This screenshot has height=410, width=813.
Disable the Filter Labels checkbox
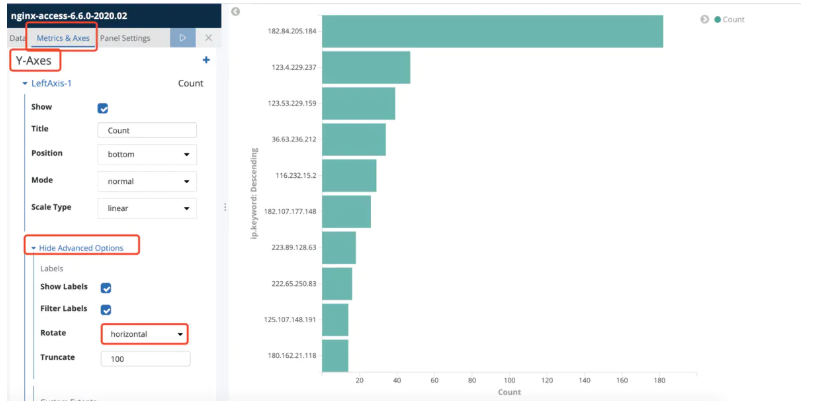pyautogui.click(x=106, y=309)
